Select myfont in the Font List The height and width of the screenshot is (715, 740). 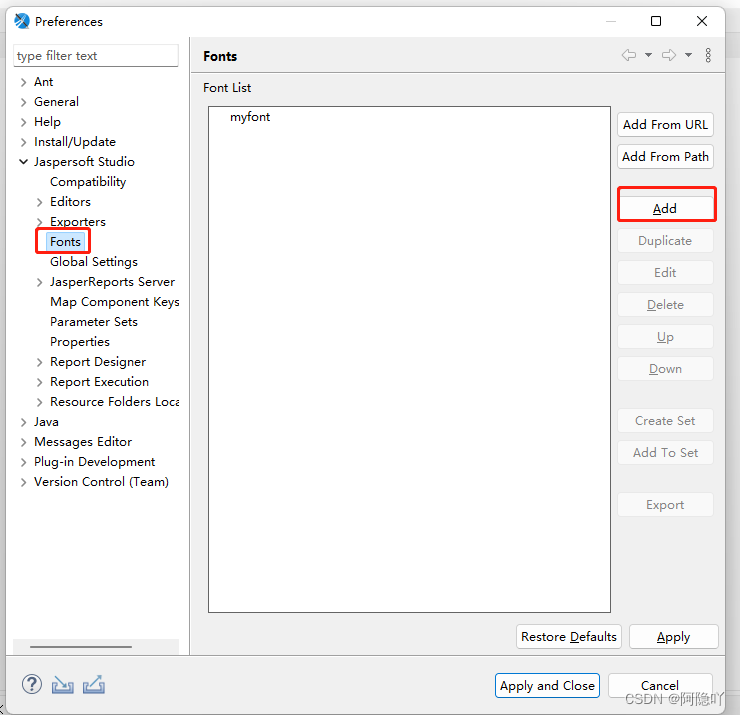[x=250, y=117]
